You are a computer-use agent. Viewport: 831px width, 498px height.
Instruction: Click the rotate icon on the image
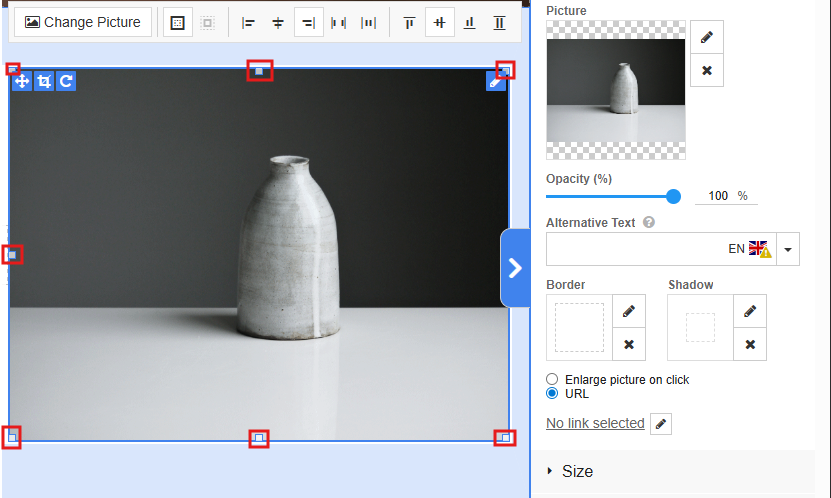click(65, 82)
